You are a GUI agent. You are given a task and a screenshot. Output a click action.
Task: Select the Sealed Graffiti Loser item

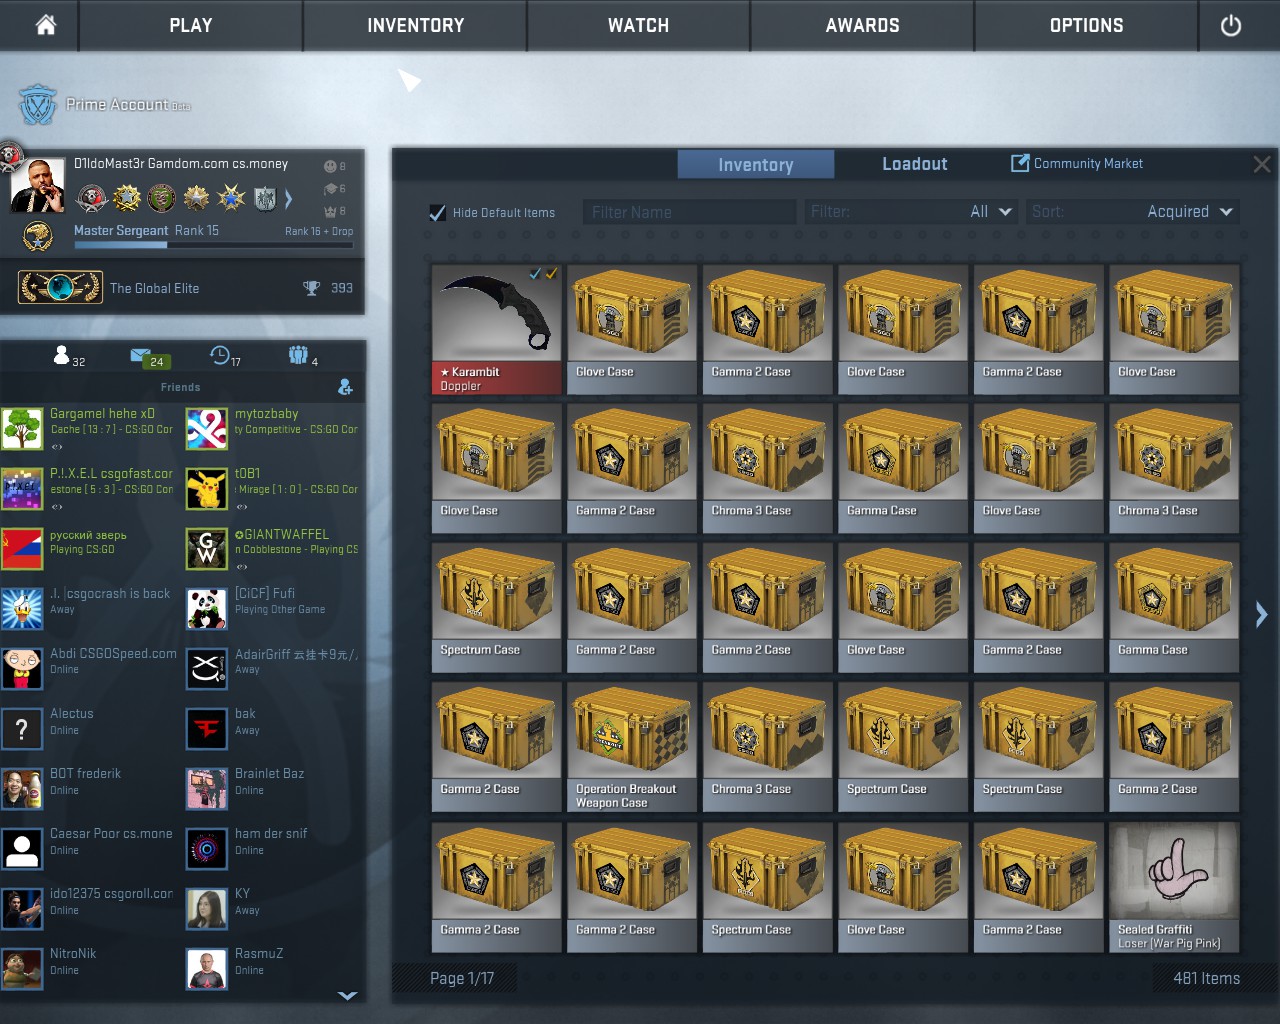pos(1174,887)
